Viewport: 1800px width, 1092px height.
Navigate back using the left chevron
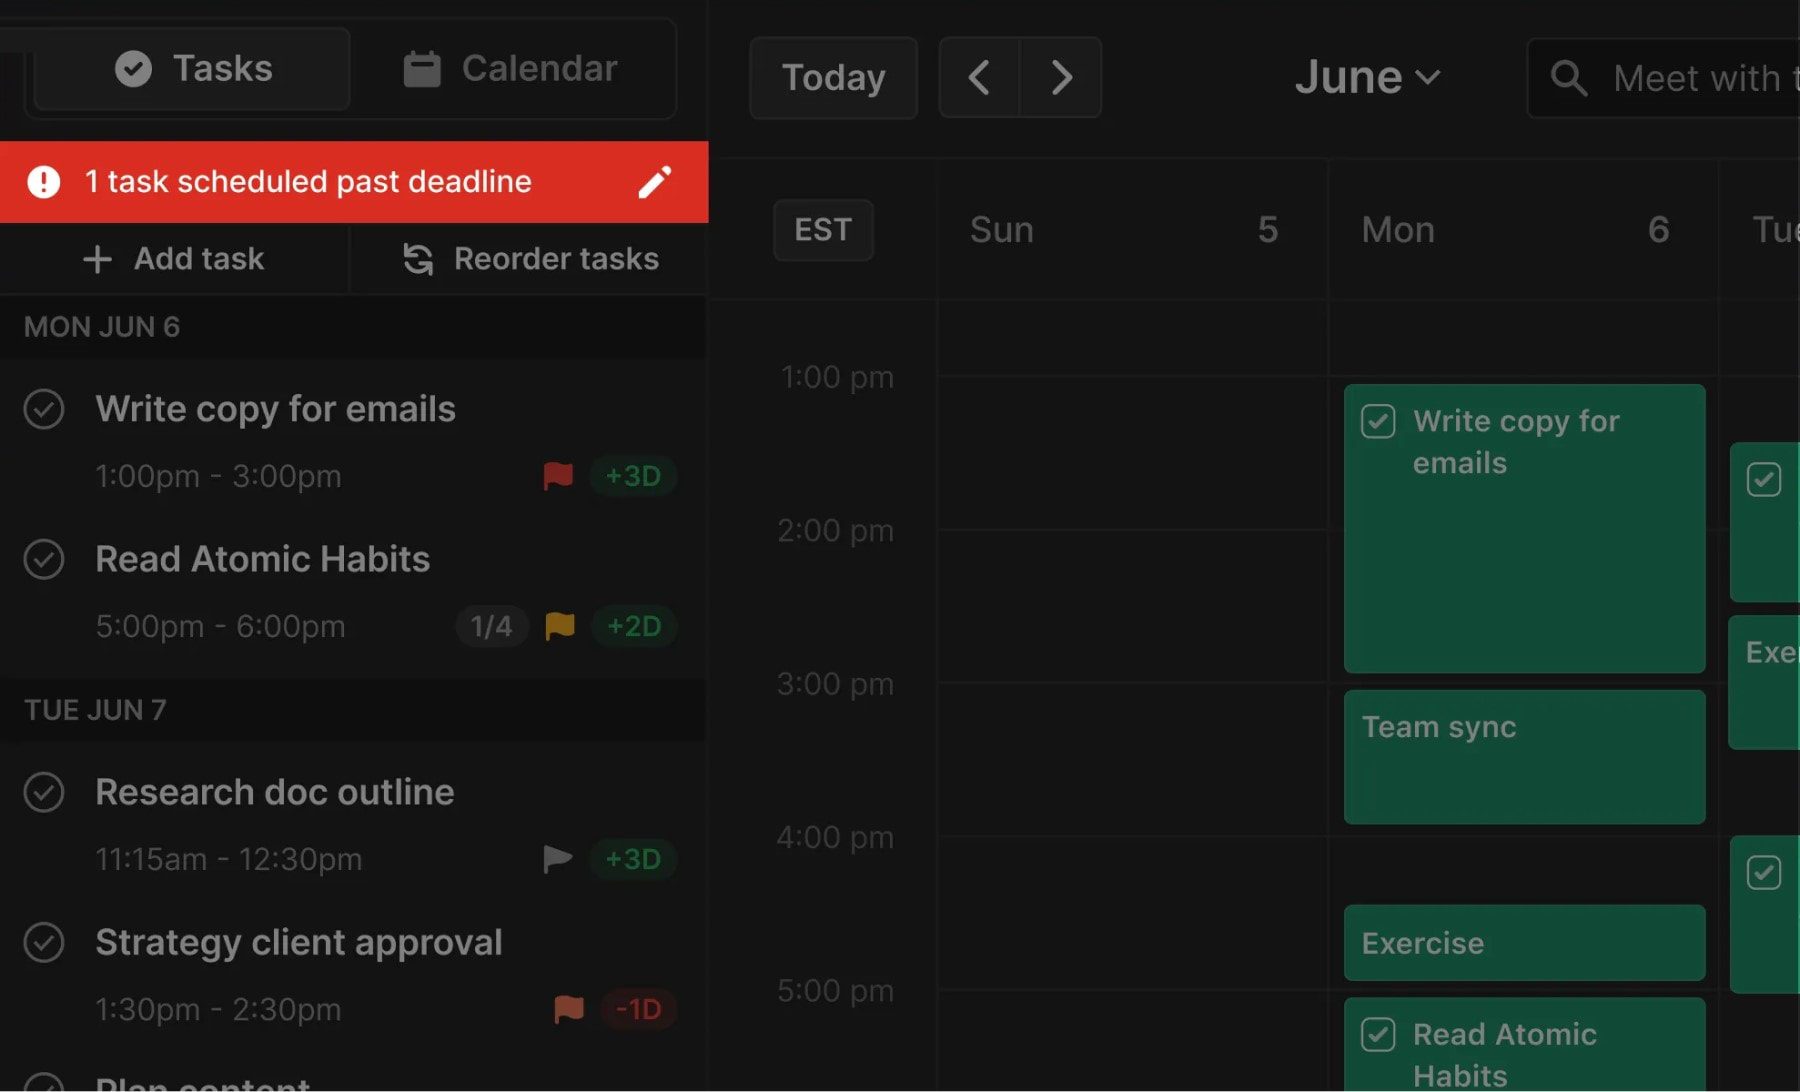pos(979,77)
